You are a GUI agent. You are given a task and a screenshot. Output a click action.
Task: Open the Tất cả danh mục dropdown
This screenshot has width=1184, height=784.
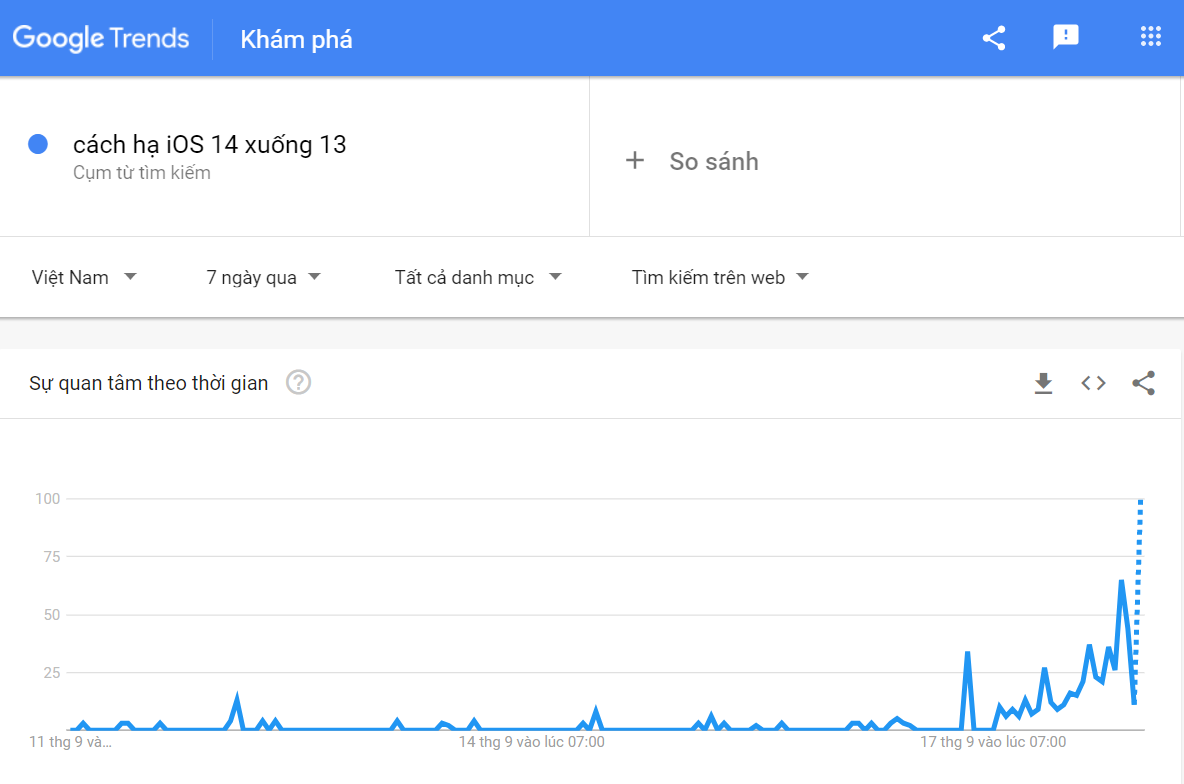478,277
